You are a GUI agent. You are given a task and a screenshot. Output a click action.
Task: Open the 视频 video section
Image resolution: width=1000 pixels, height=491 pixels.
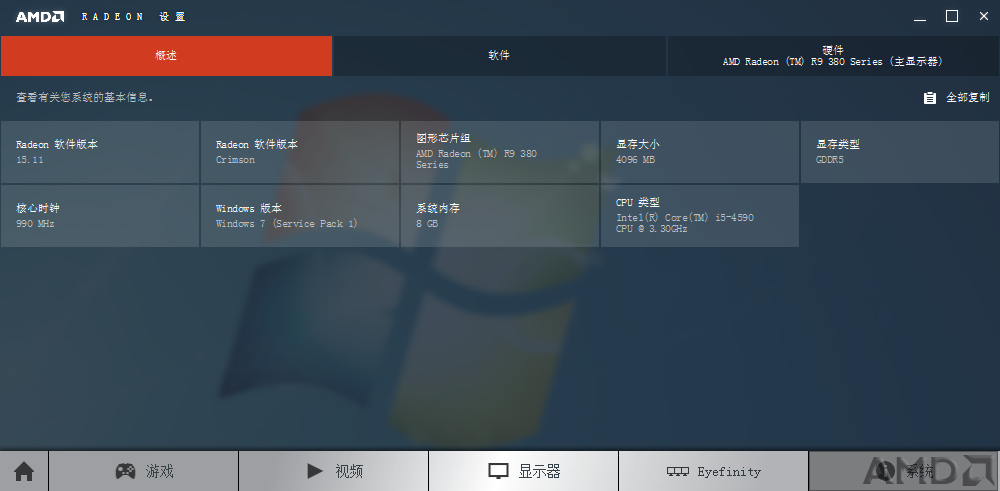(334, 472)
